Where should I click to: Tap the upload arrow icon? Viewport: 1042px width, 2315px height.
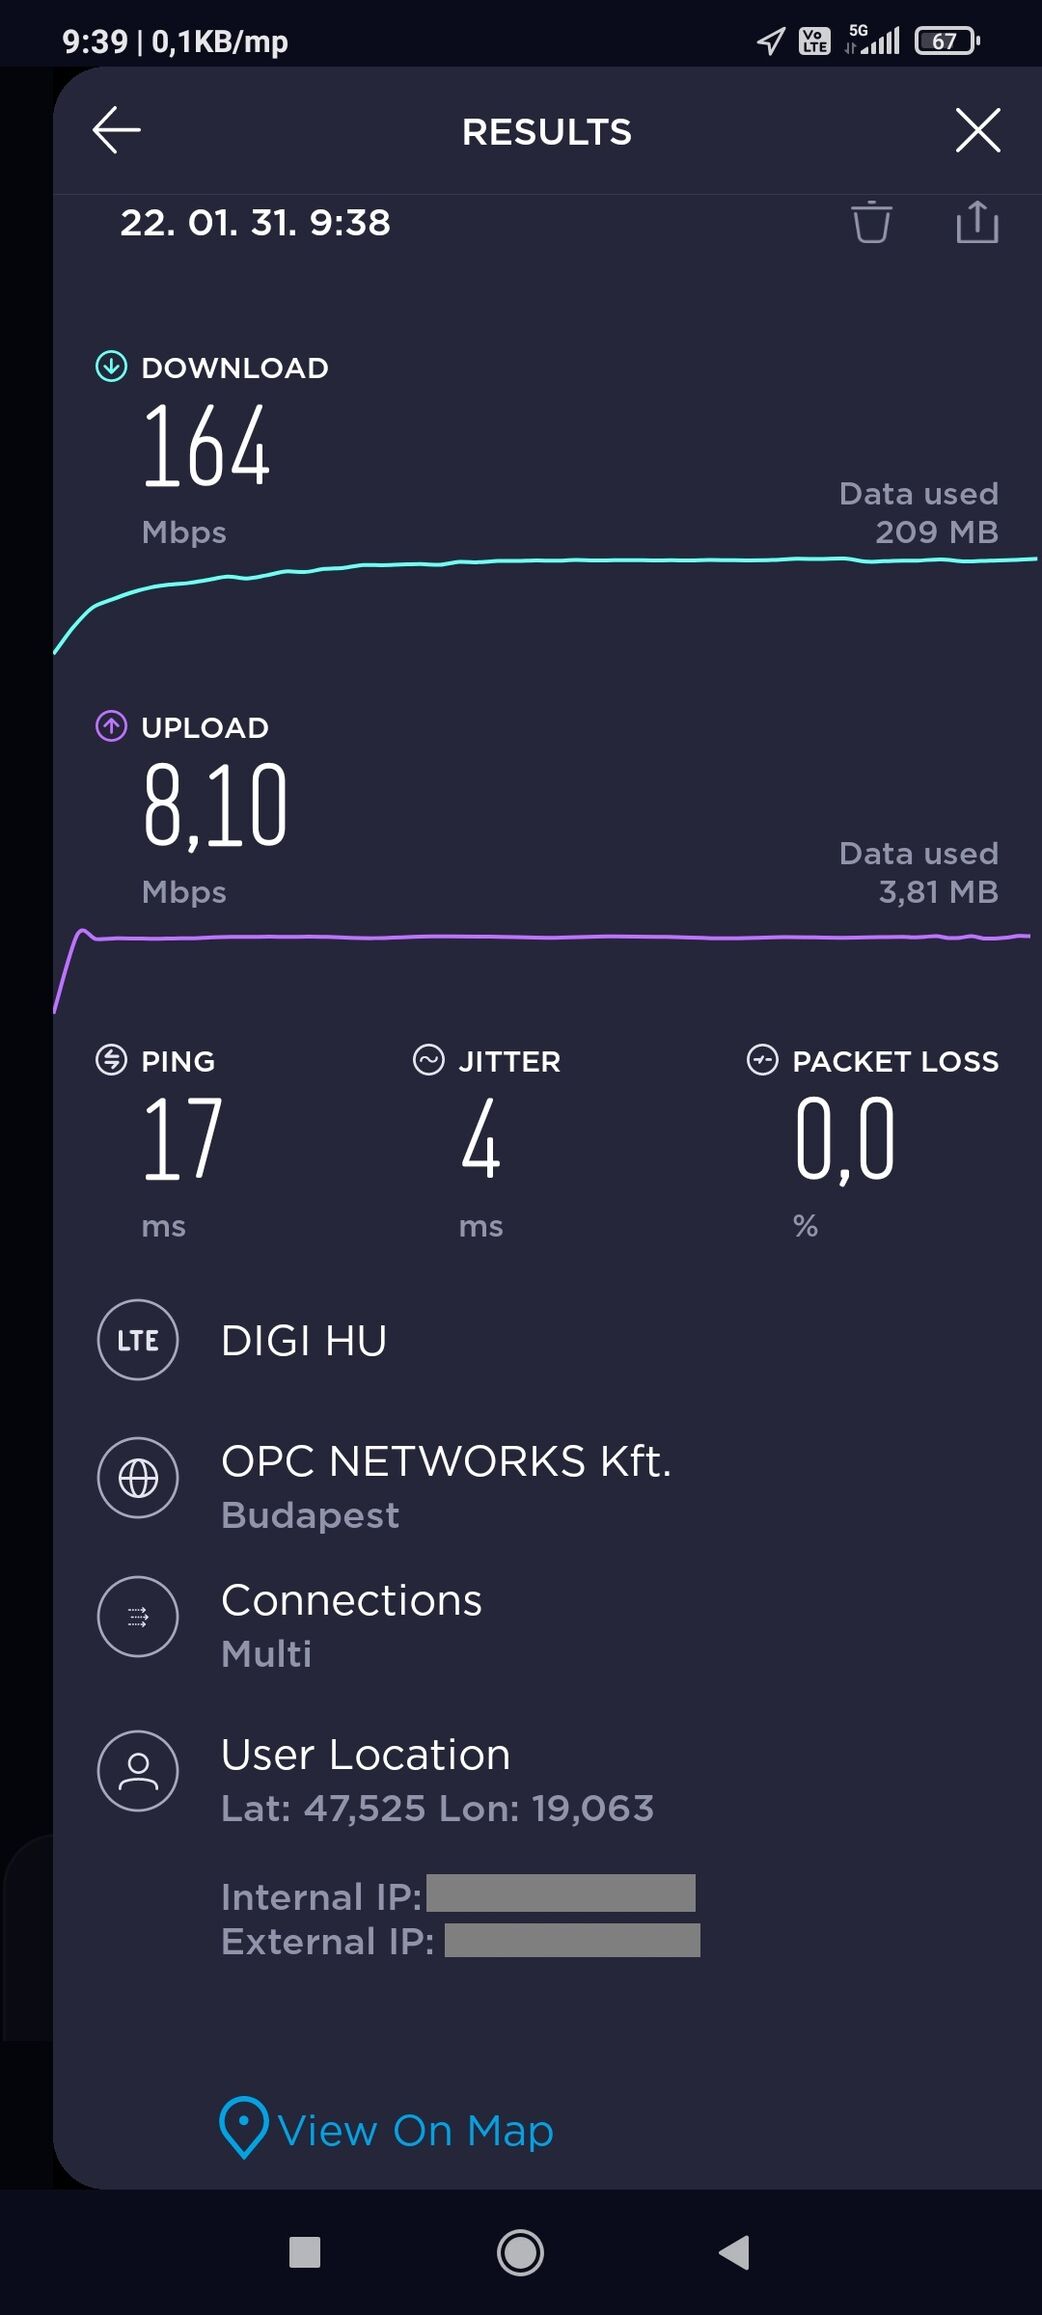[111, 726]
